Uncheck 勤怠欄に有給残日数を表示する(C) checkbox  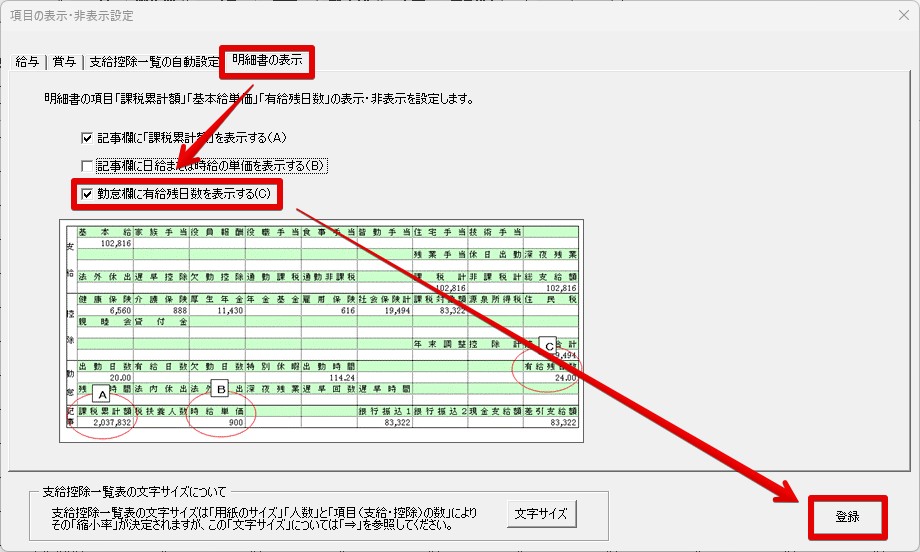[x=87, y=193]
